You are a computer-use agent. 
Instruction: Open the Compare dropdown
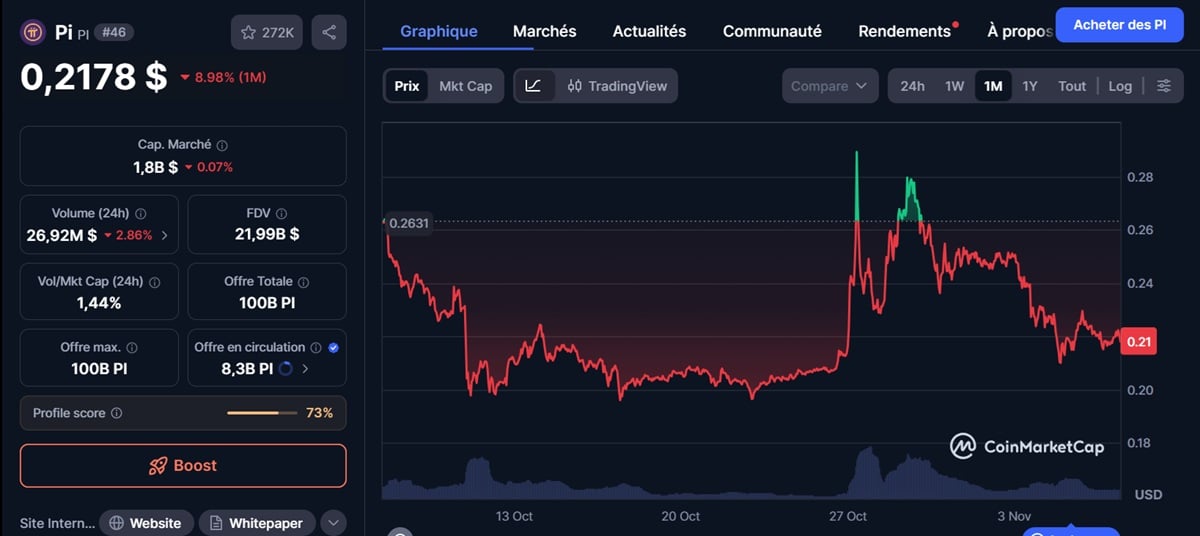(830, 86)
